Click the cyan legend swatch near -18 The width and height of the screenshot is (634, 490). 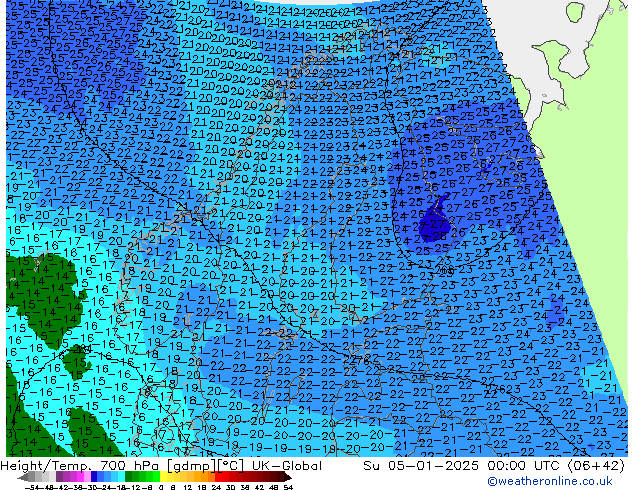121,477
